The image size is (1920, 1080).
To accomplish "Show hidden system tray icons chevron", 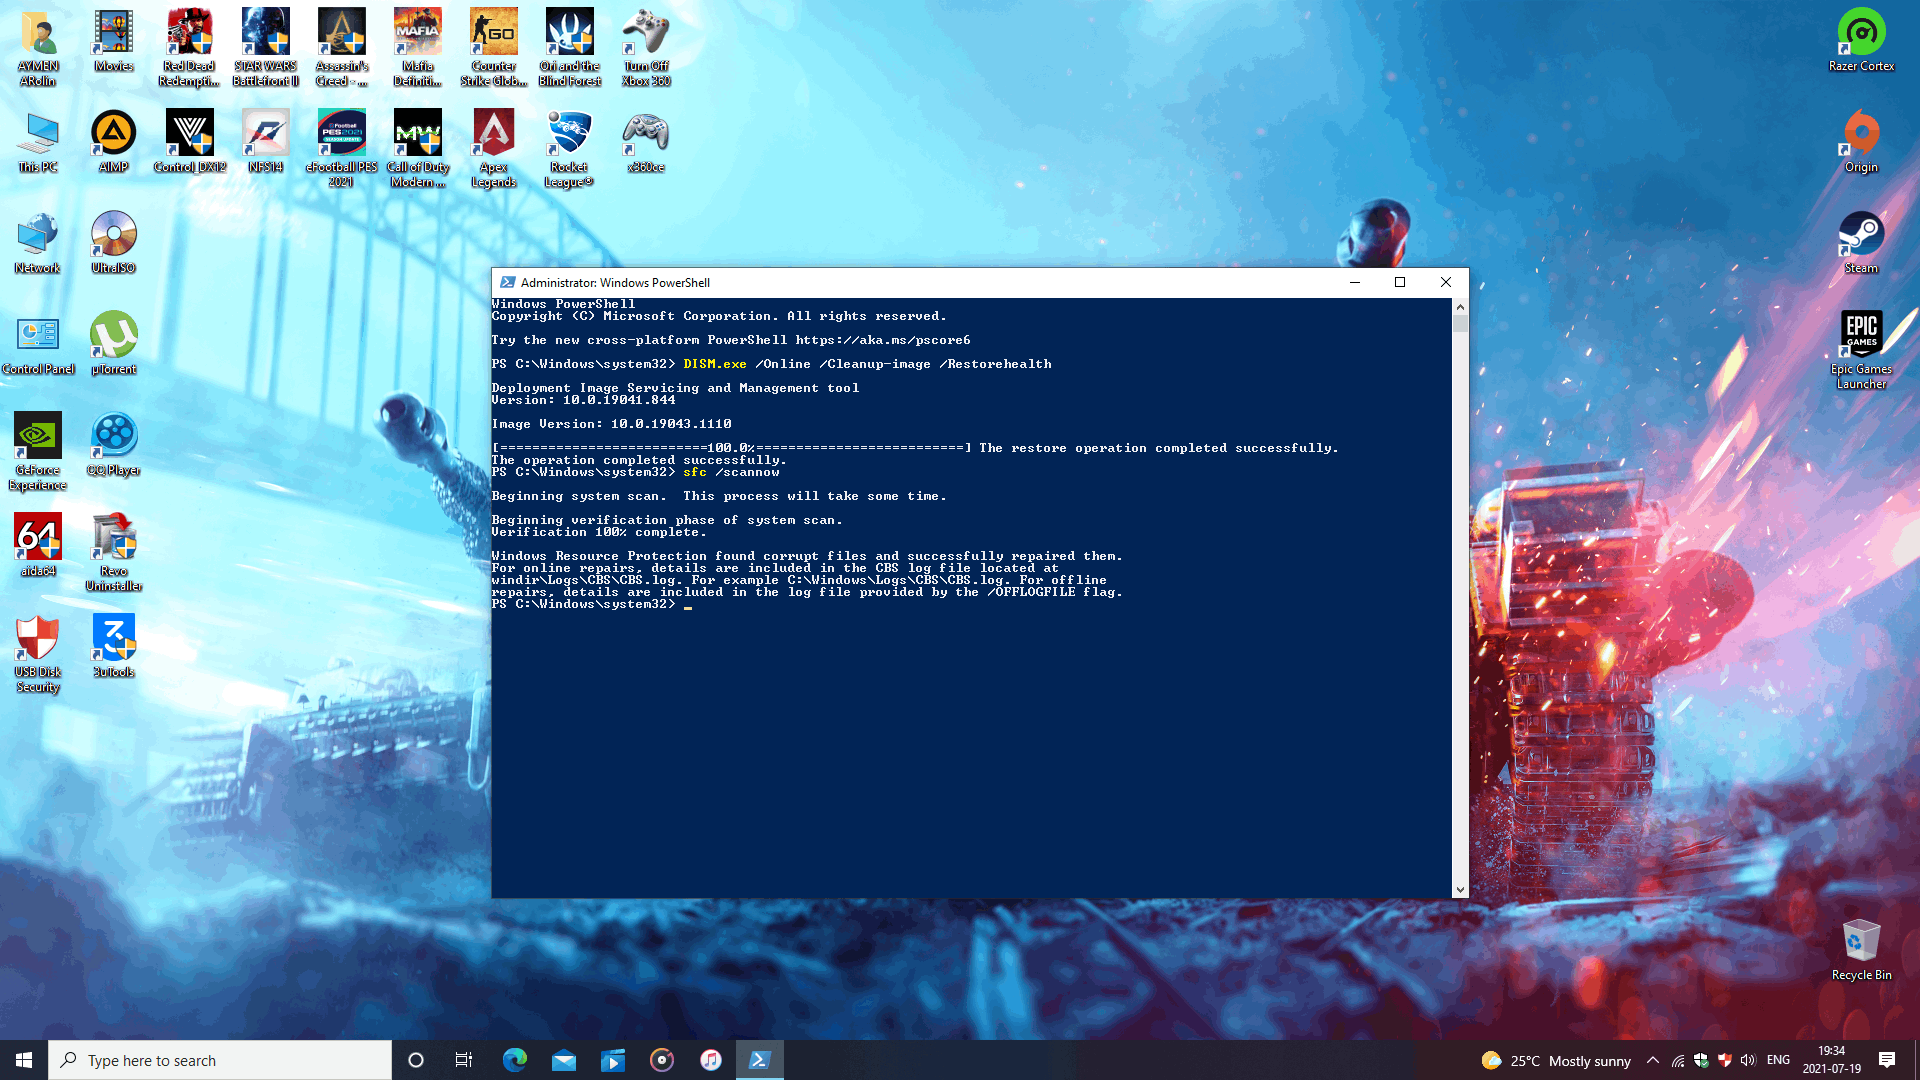I will coord(1653,1060).
